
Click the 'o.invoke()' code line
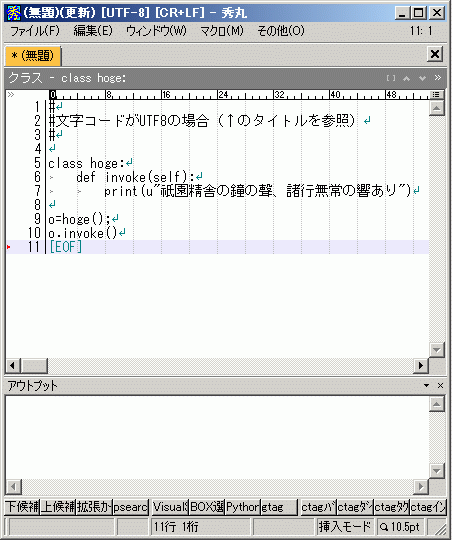tap(83, 233)
